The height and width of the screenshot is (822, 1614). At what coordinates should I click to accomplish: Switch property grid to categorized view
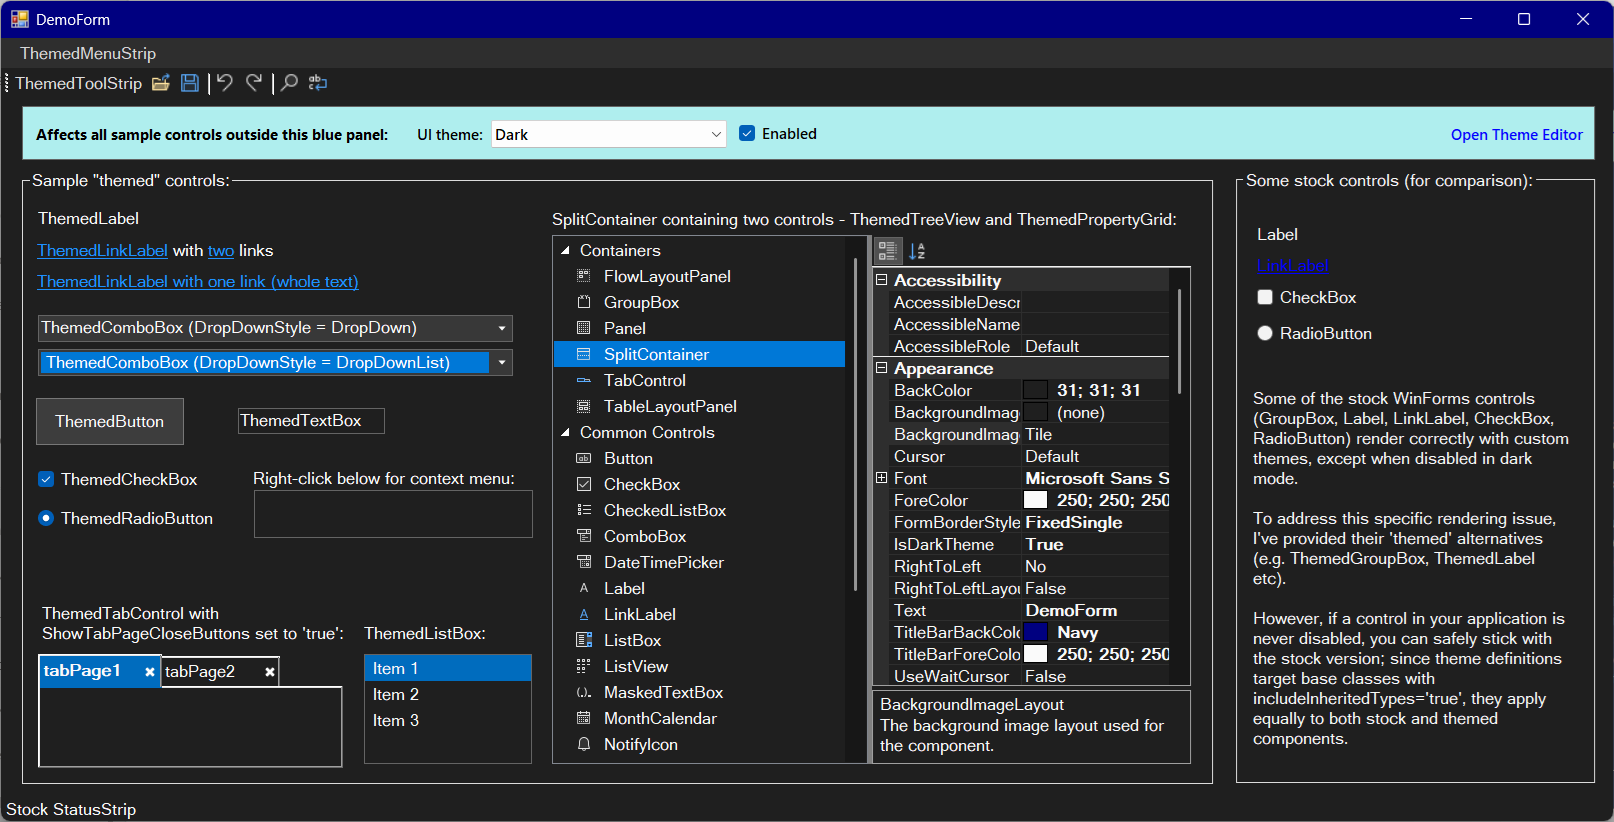[x=887, y=251]
